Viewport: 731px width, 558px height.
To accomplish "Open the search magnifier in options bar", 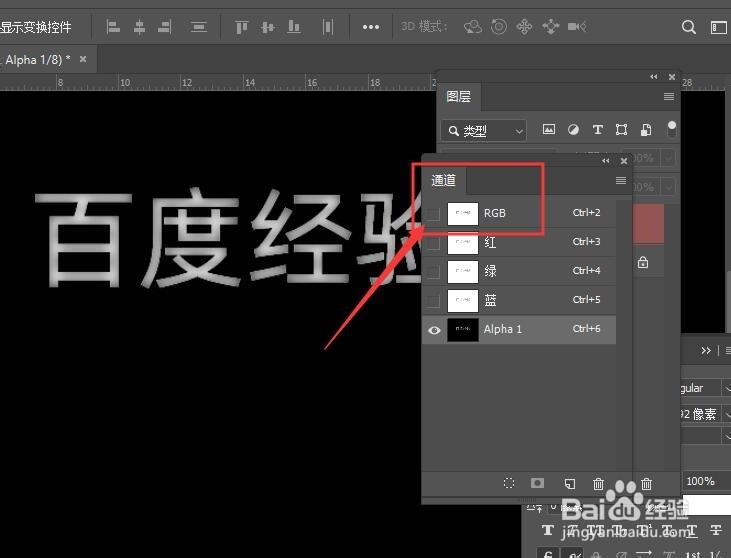I will click(689, 27).
